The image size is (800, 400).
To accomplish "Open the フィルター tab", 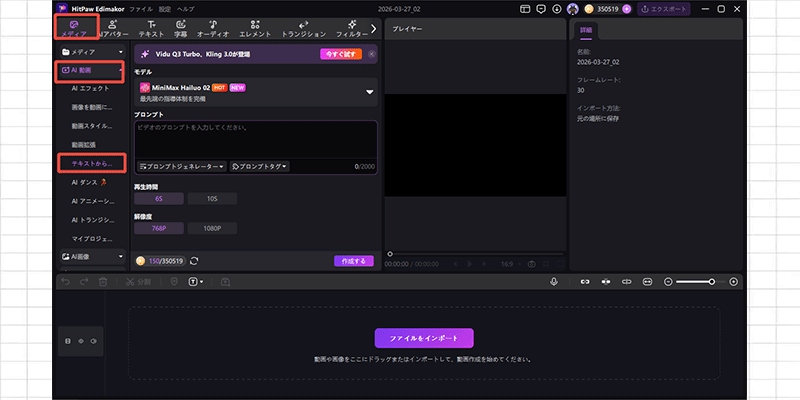I will [x=352, y=29].
